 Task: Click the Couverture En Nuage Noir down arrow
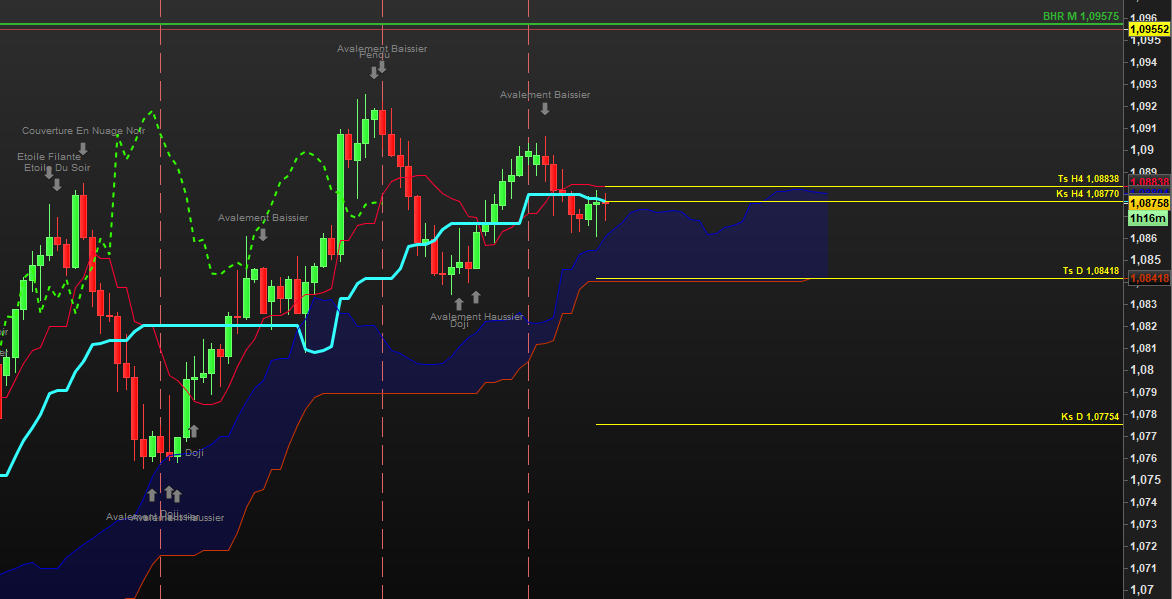[83, 148]
